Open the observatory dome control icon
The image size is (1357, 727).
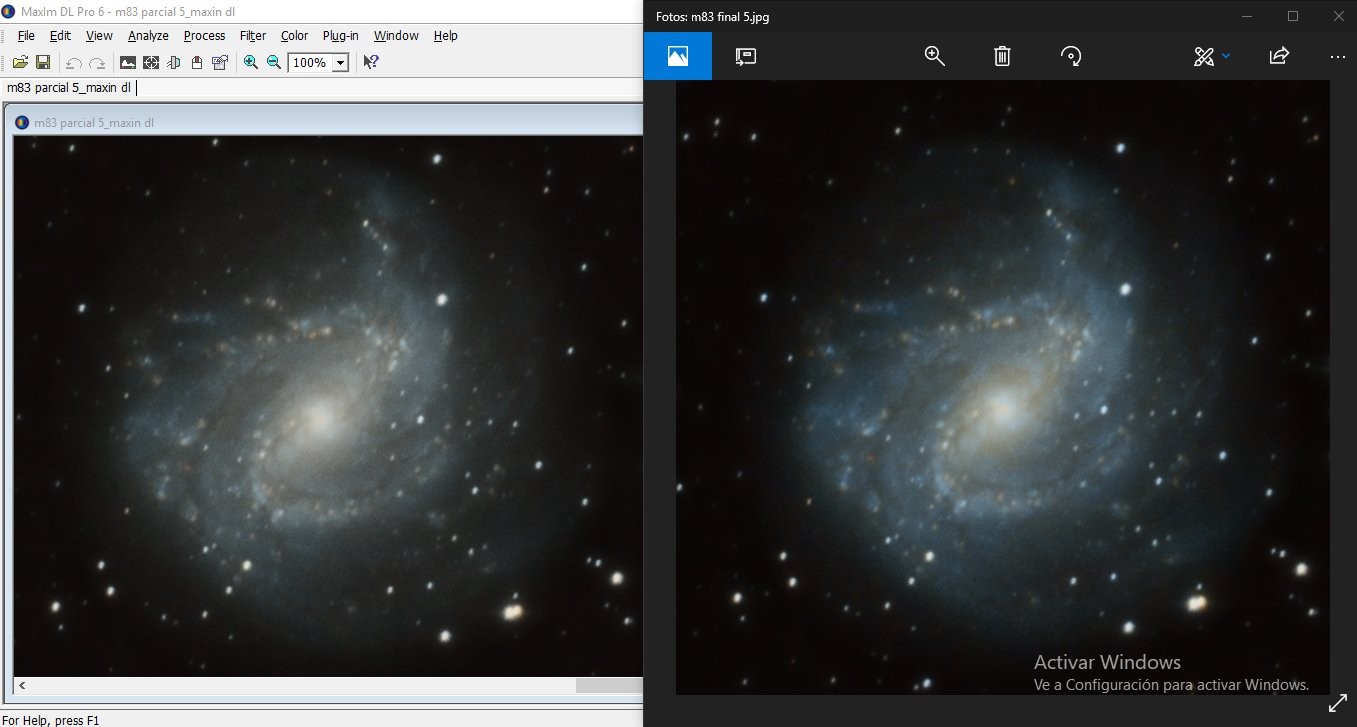[197, 62]
